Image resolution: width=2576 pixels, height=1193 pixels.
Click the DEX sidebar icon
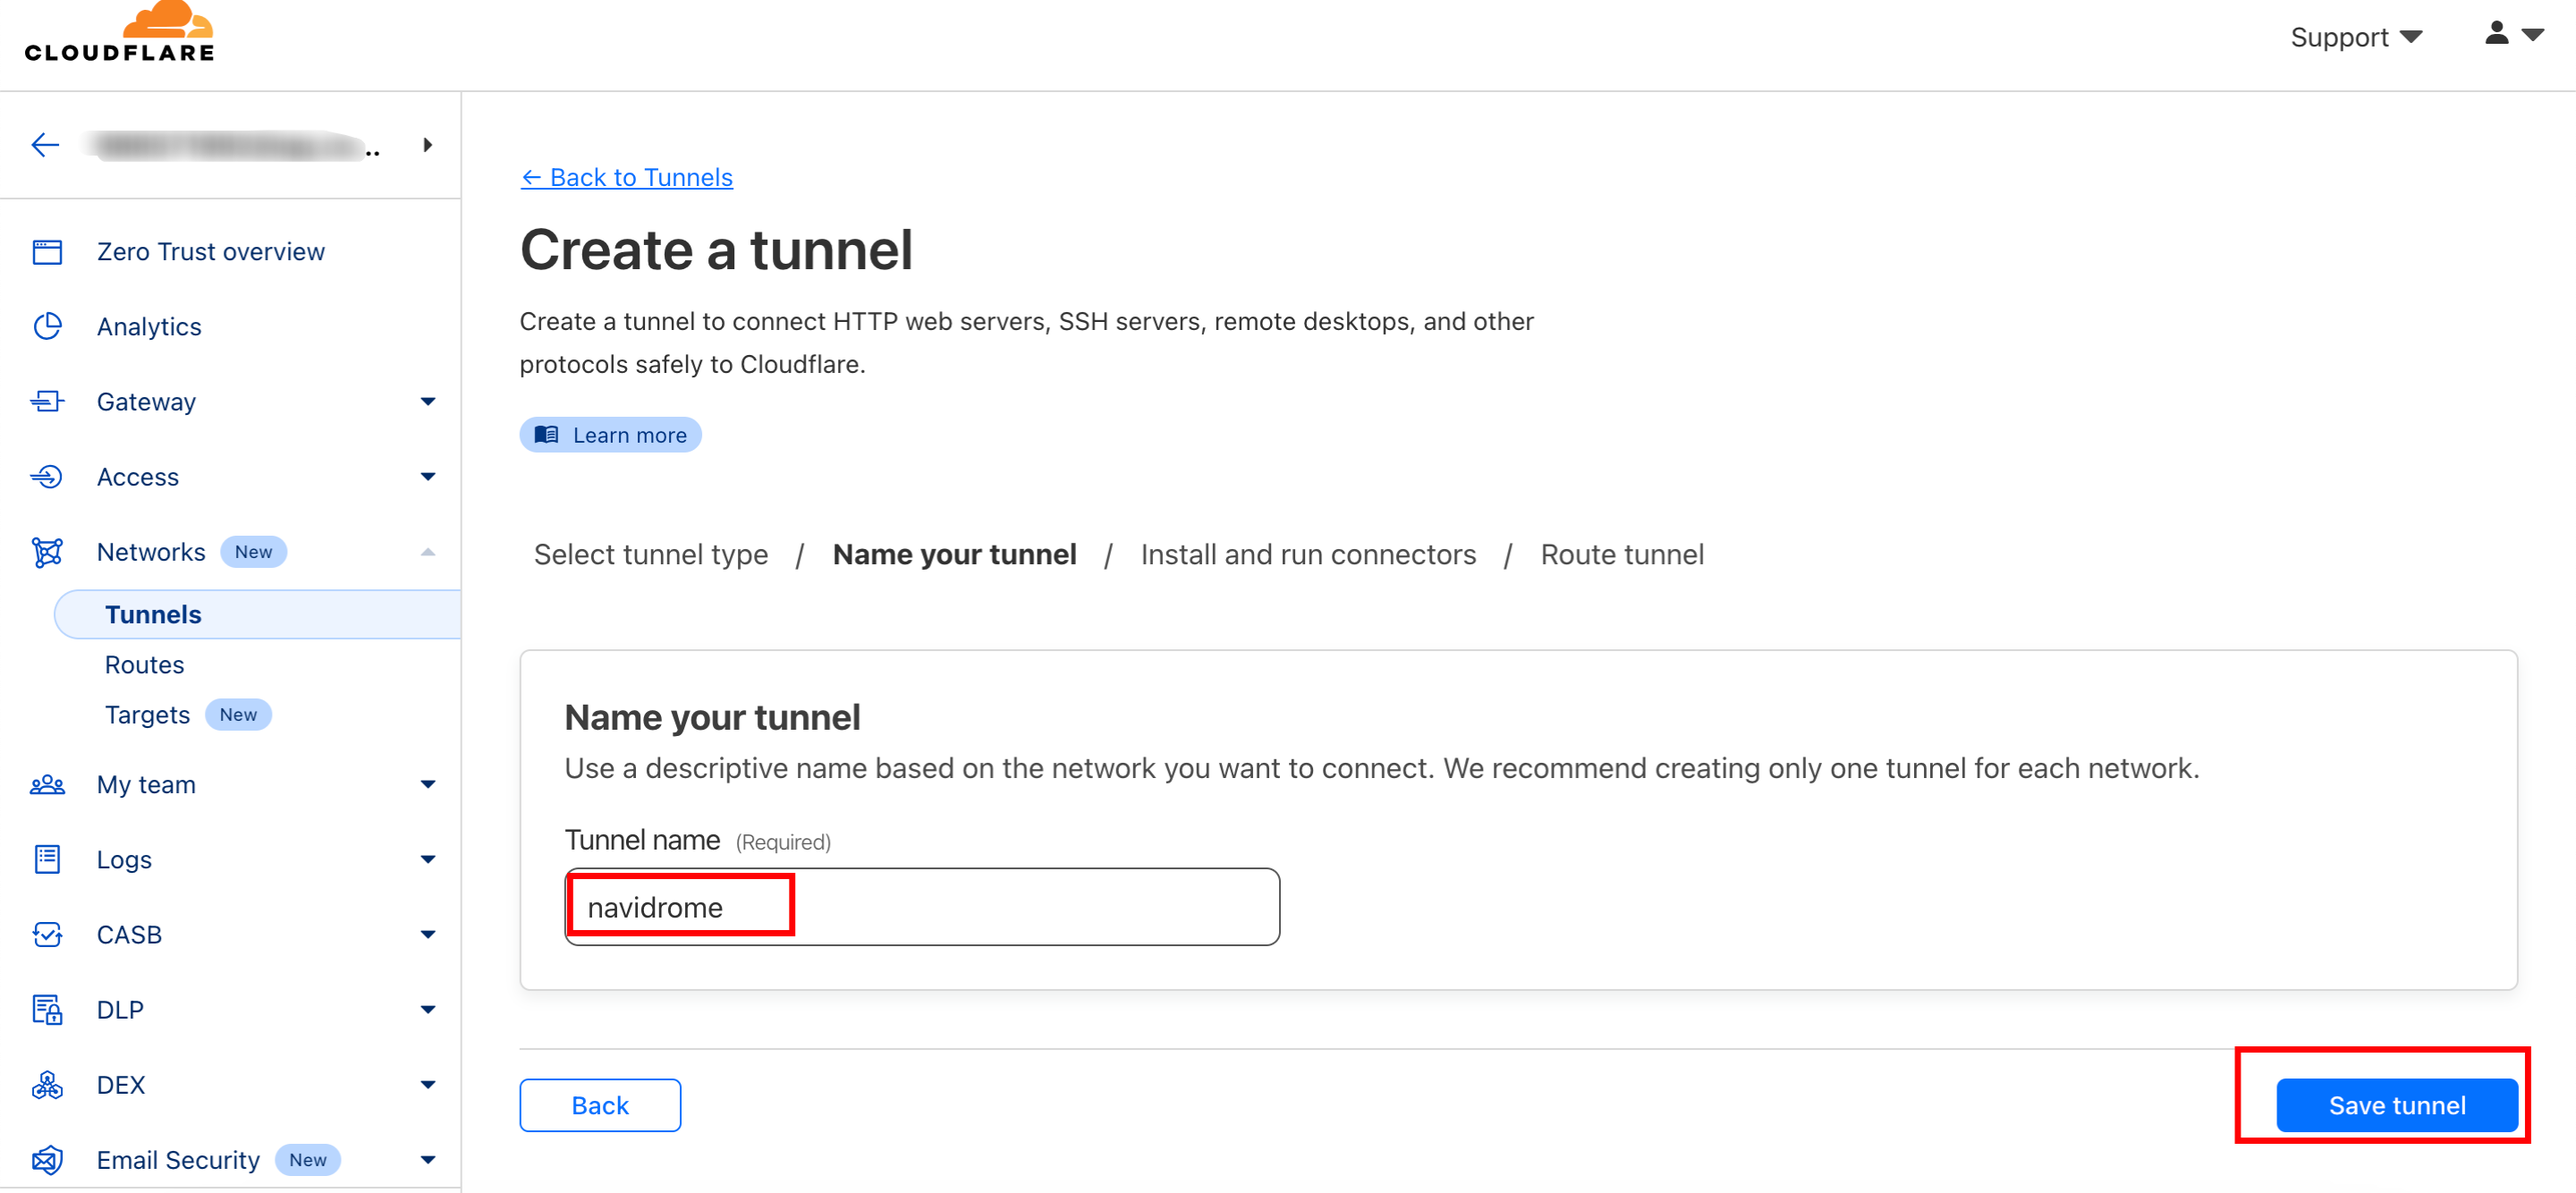coord(47,1085)
